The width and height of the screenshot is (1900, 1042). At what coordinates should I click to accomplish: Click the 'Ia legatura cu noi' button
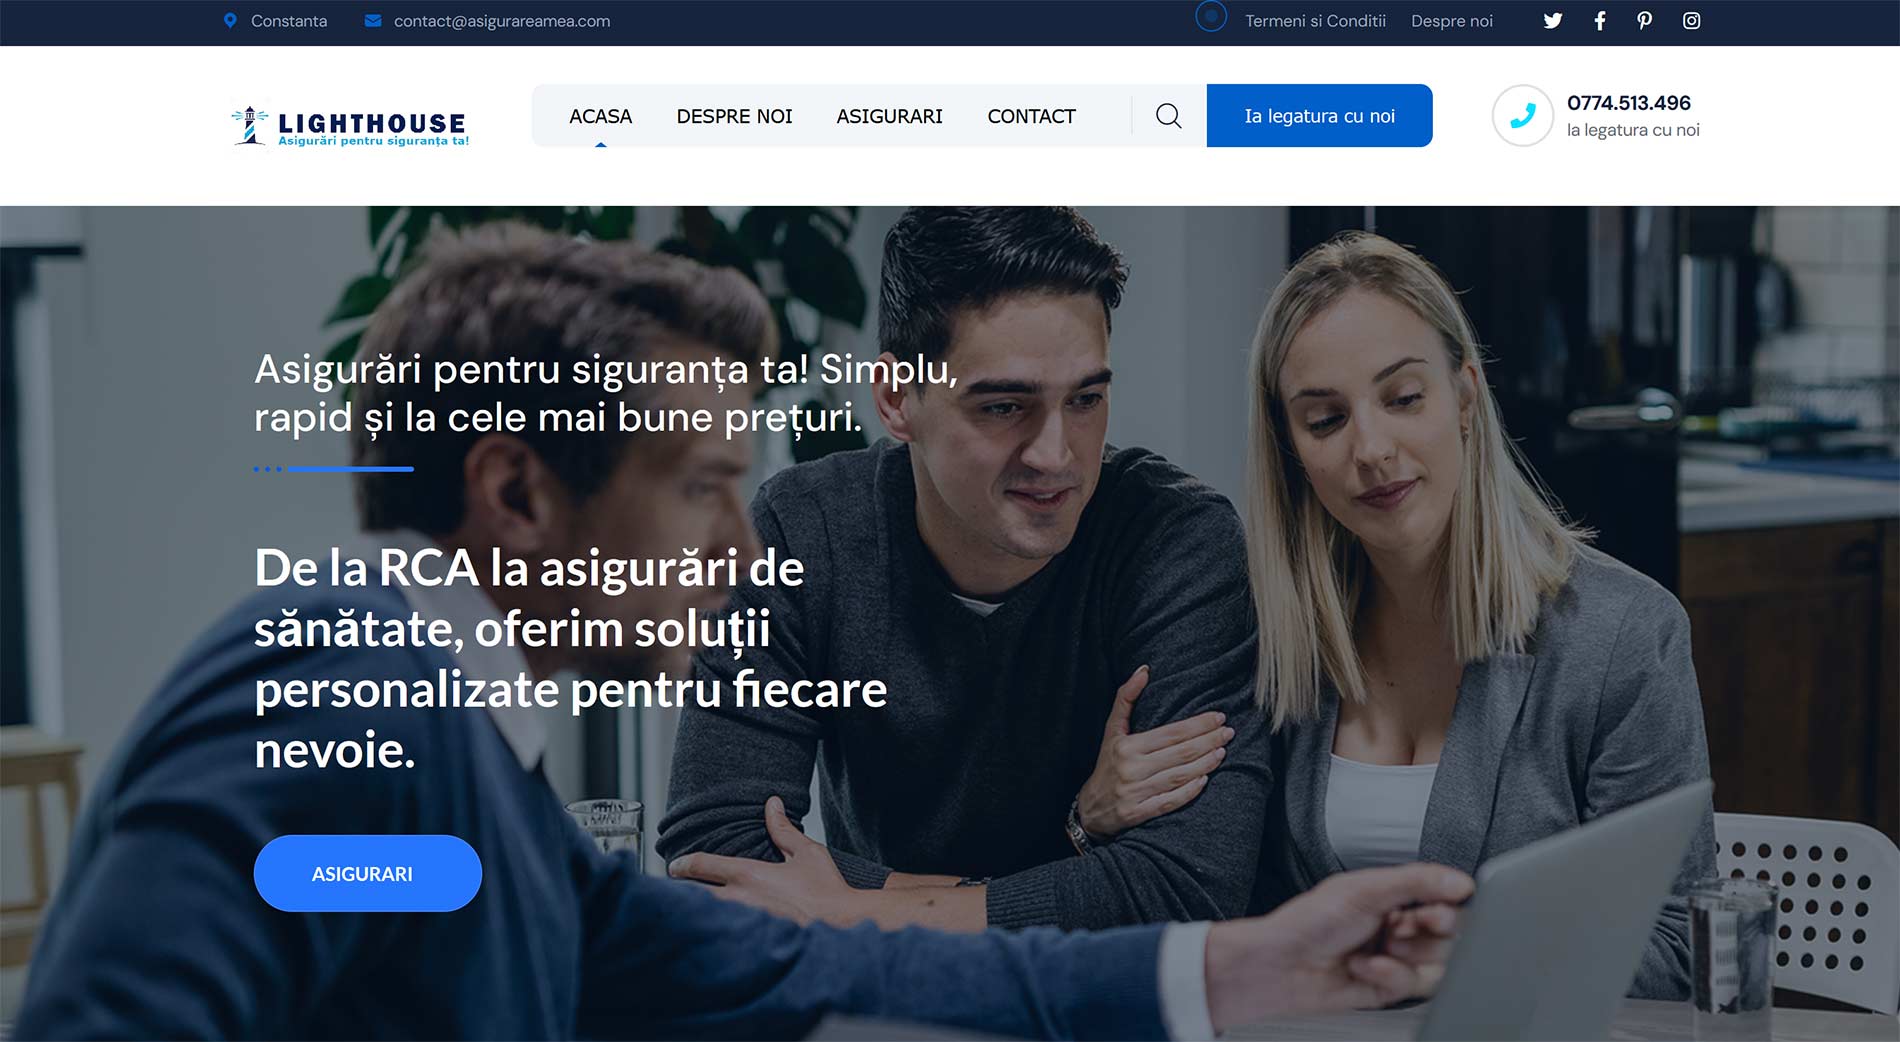pyautogui.click(x=1319, y=116)
